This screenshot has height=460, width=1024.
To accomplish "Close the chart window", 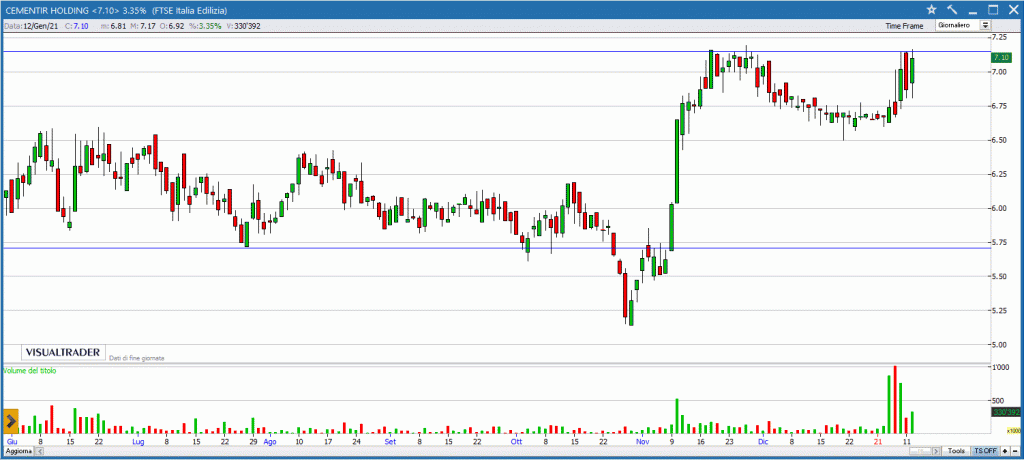I will point(1013,9).
